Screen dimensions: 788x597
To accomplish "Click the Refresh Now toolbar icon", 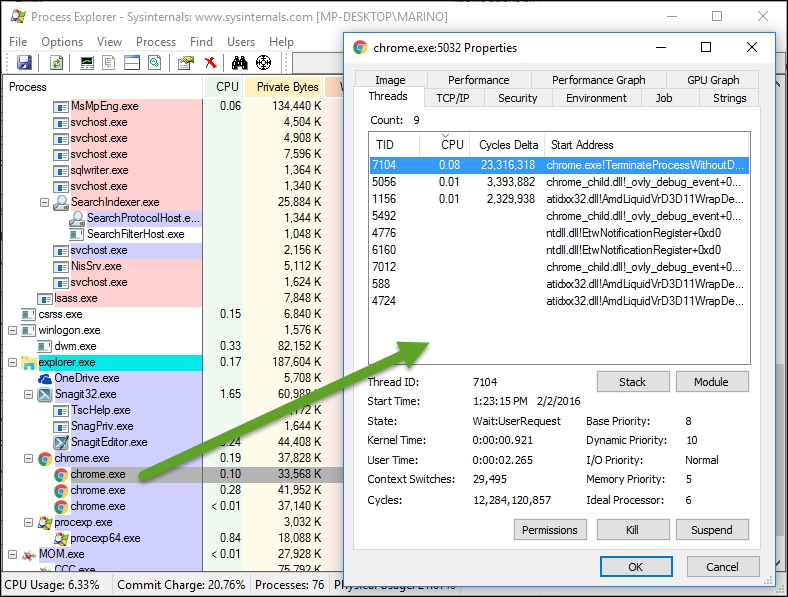I will (56, 62).
